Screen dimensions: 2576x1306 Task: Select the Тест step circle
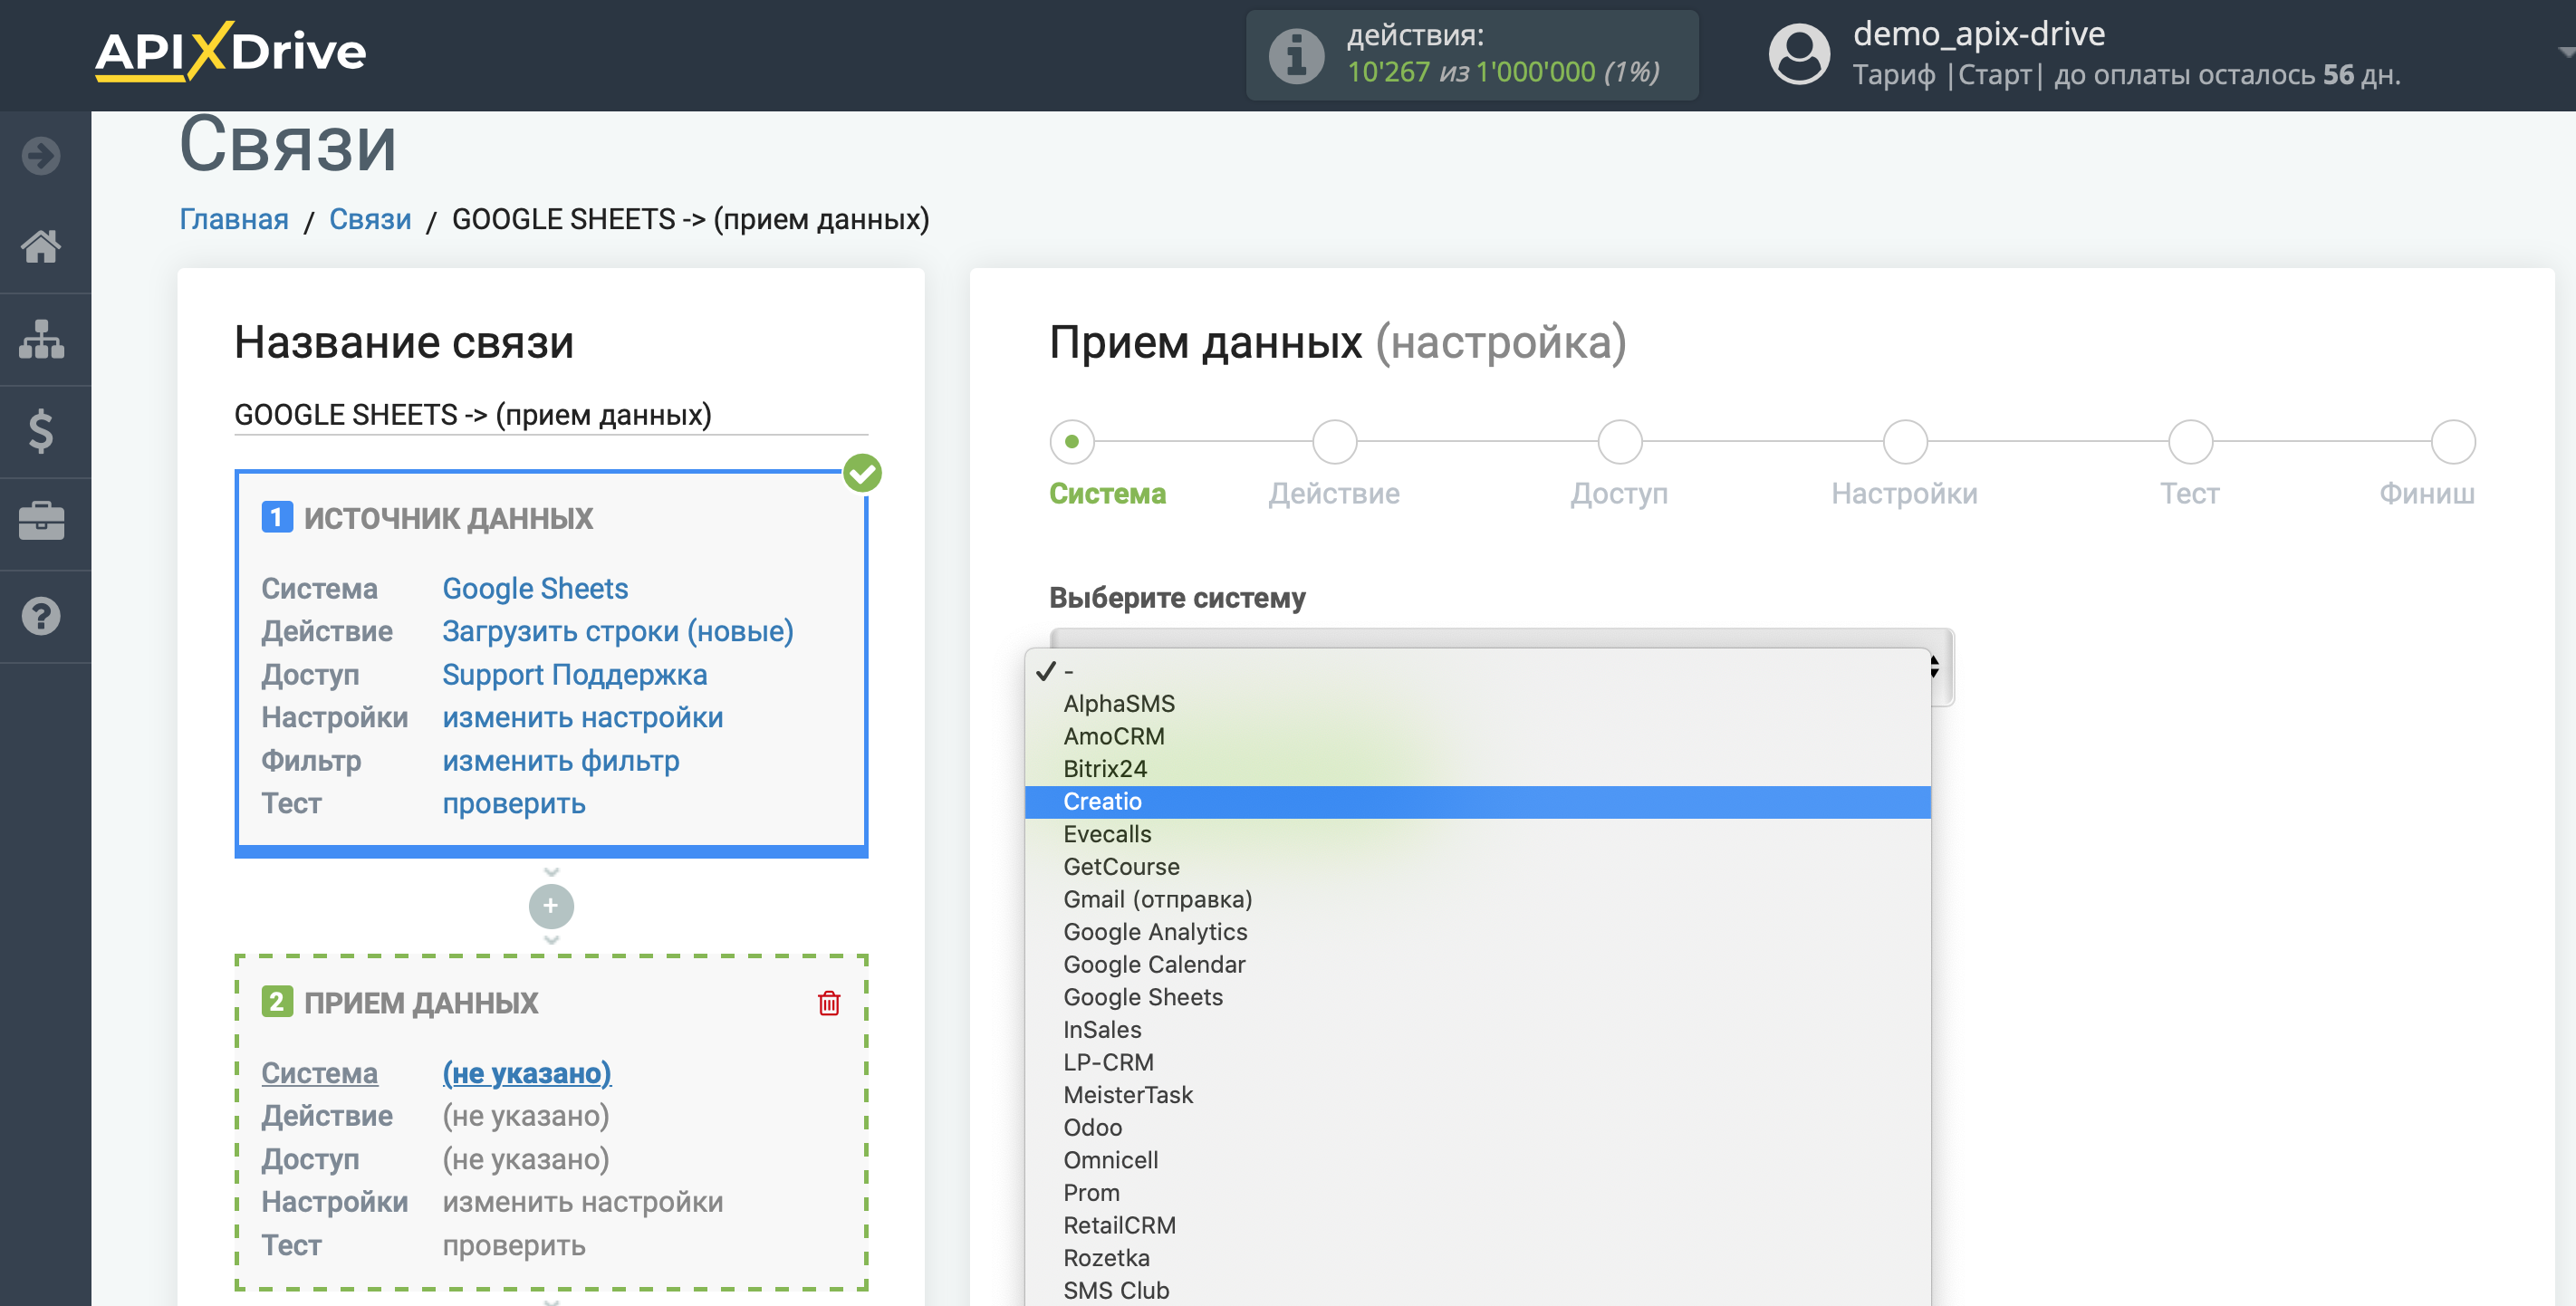pos(2190,441)
